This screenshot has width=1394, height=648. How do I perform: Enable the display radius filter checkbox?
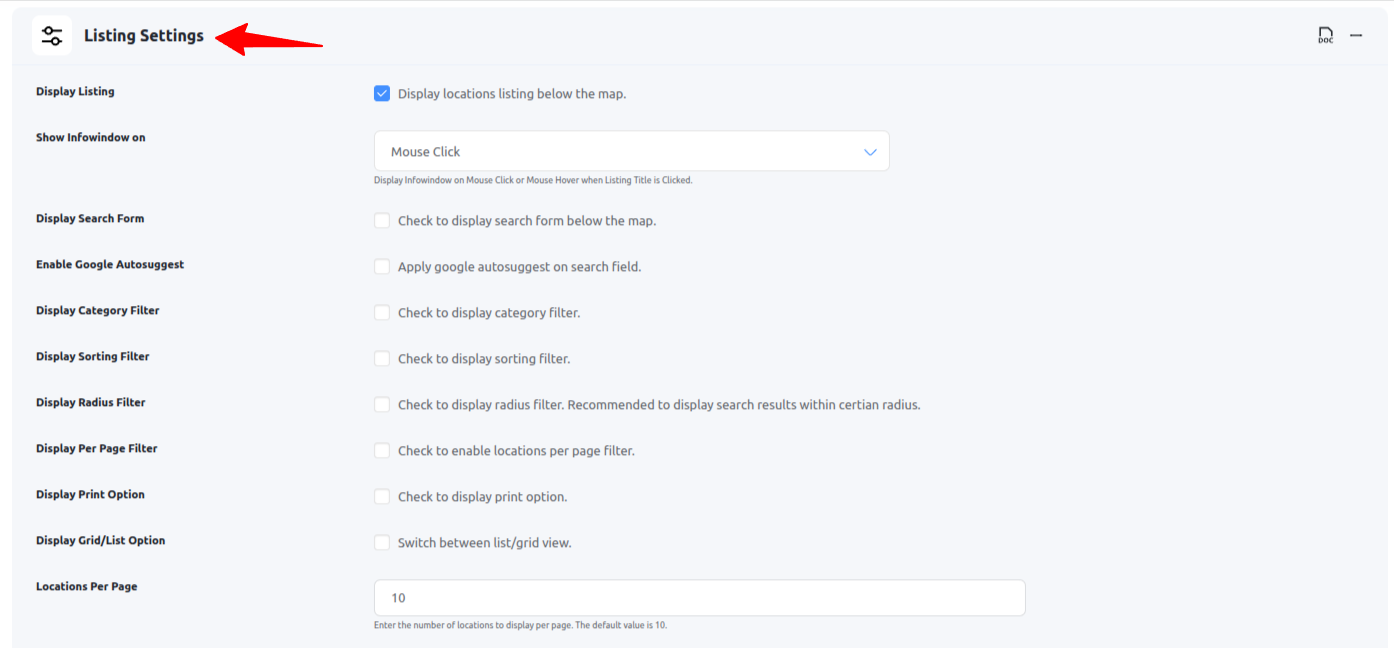click(382, 405)
